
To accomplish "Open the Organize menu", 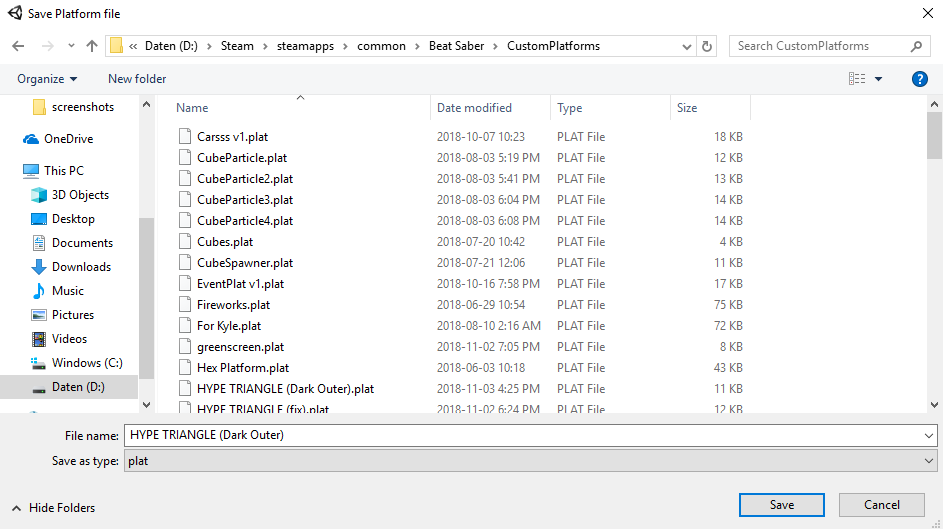I will pyautogui.click(x=47, y=79).
